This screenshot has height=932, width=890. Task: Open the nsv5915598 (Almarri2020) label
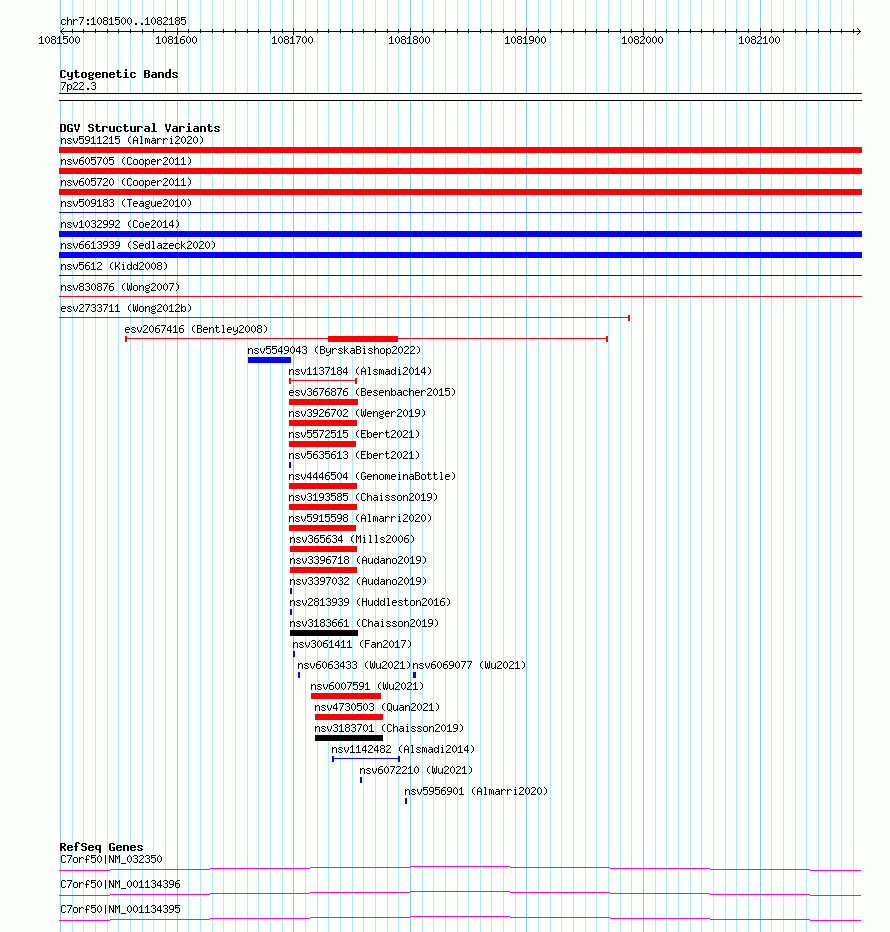(360, 518)
